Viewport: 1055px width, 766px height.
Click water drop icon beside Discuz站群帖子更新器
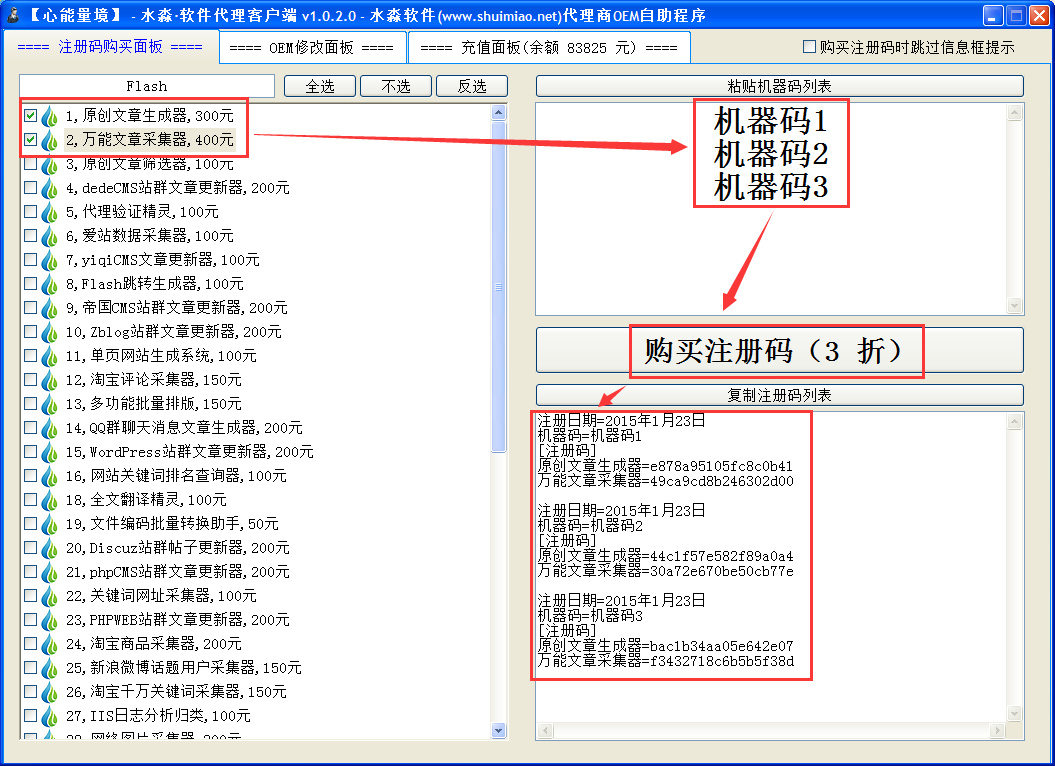[49, 549]
